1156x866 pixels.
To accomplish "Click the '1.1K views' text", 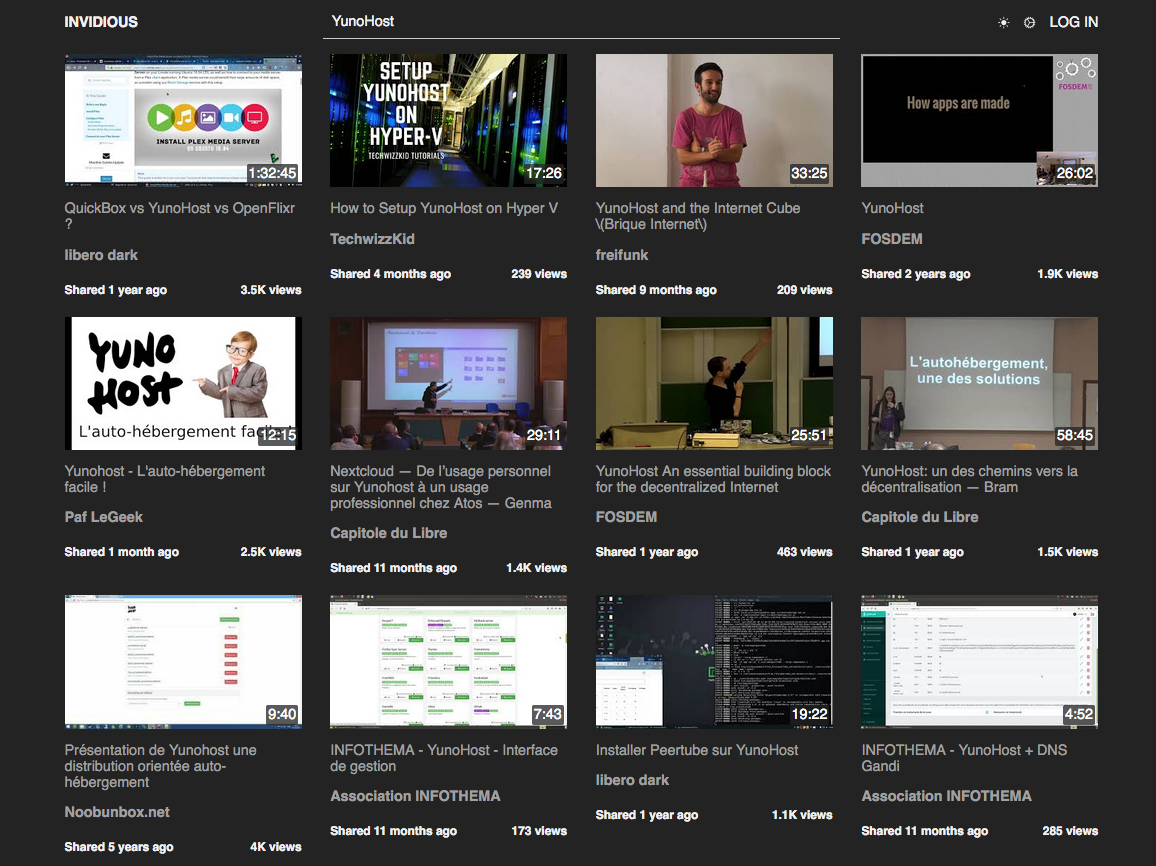I will point(802,815).
